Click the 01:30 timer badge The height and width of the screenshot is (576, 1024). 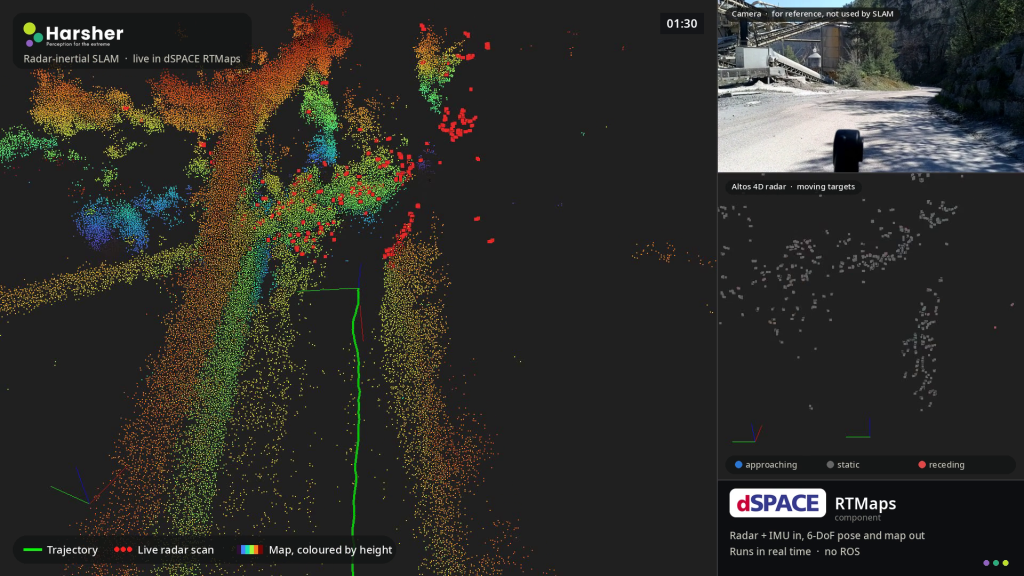tap(682, 24)
